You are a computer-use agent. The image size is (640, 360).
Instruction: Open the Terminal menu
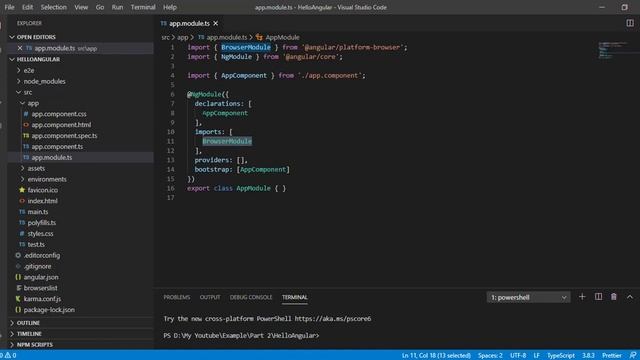point(143,7)
